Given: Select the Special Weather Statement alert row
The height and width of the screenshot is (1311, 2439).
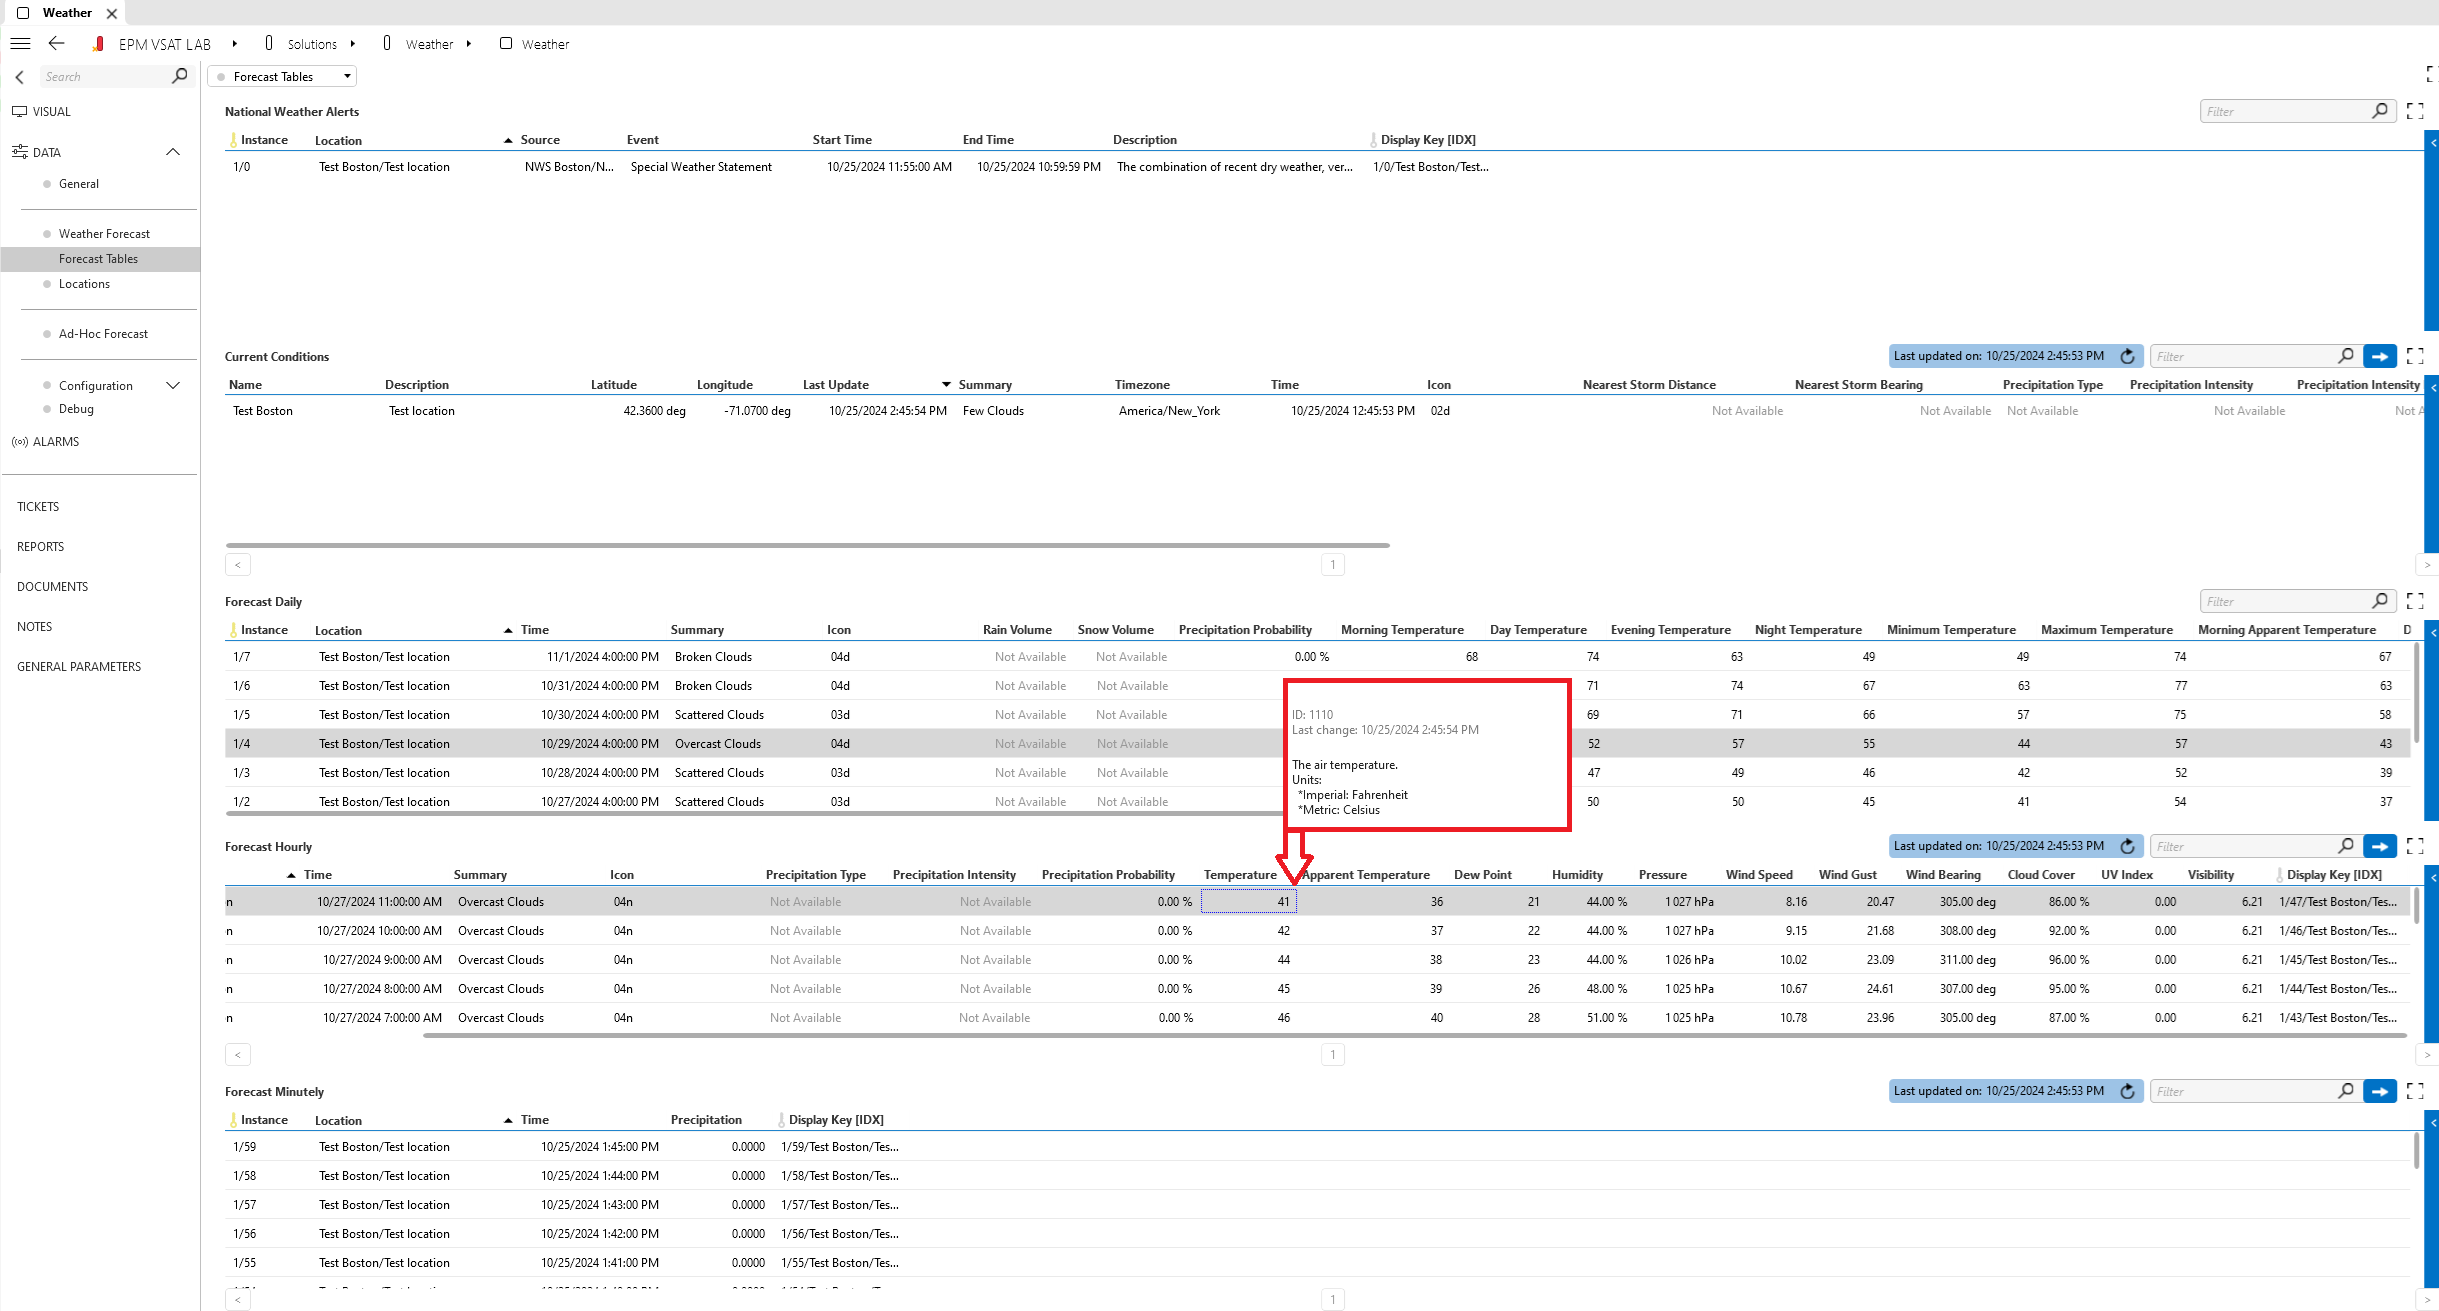Looking at the screenshot, I should coord(1318,167).
